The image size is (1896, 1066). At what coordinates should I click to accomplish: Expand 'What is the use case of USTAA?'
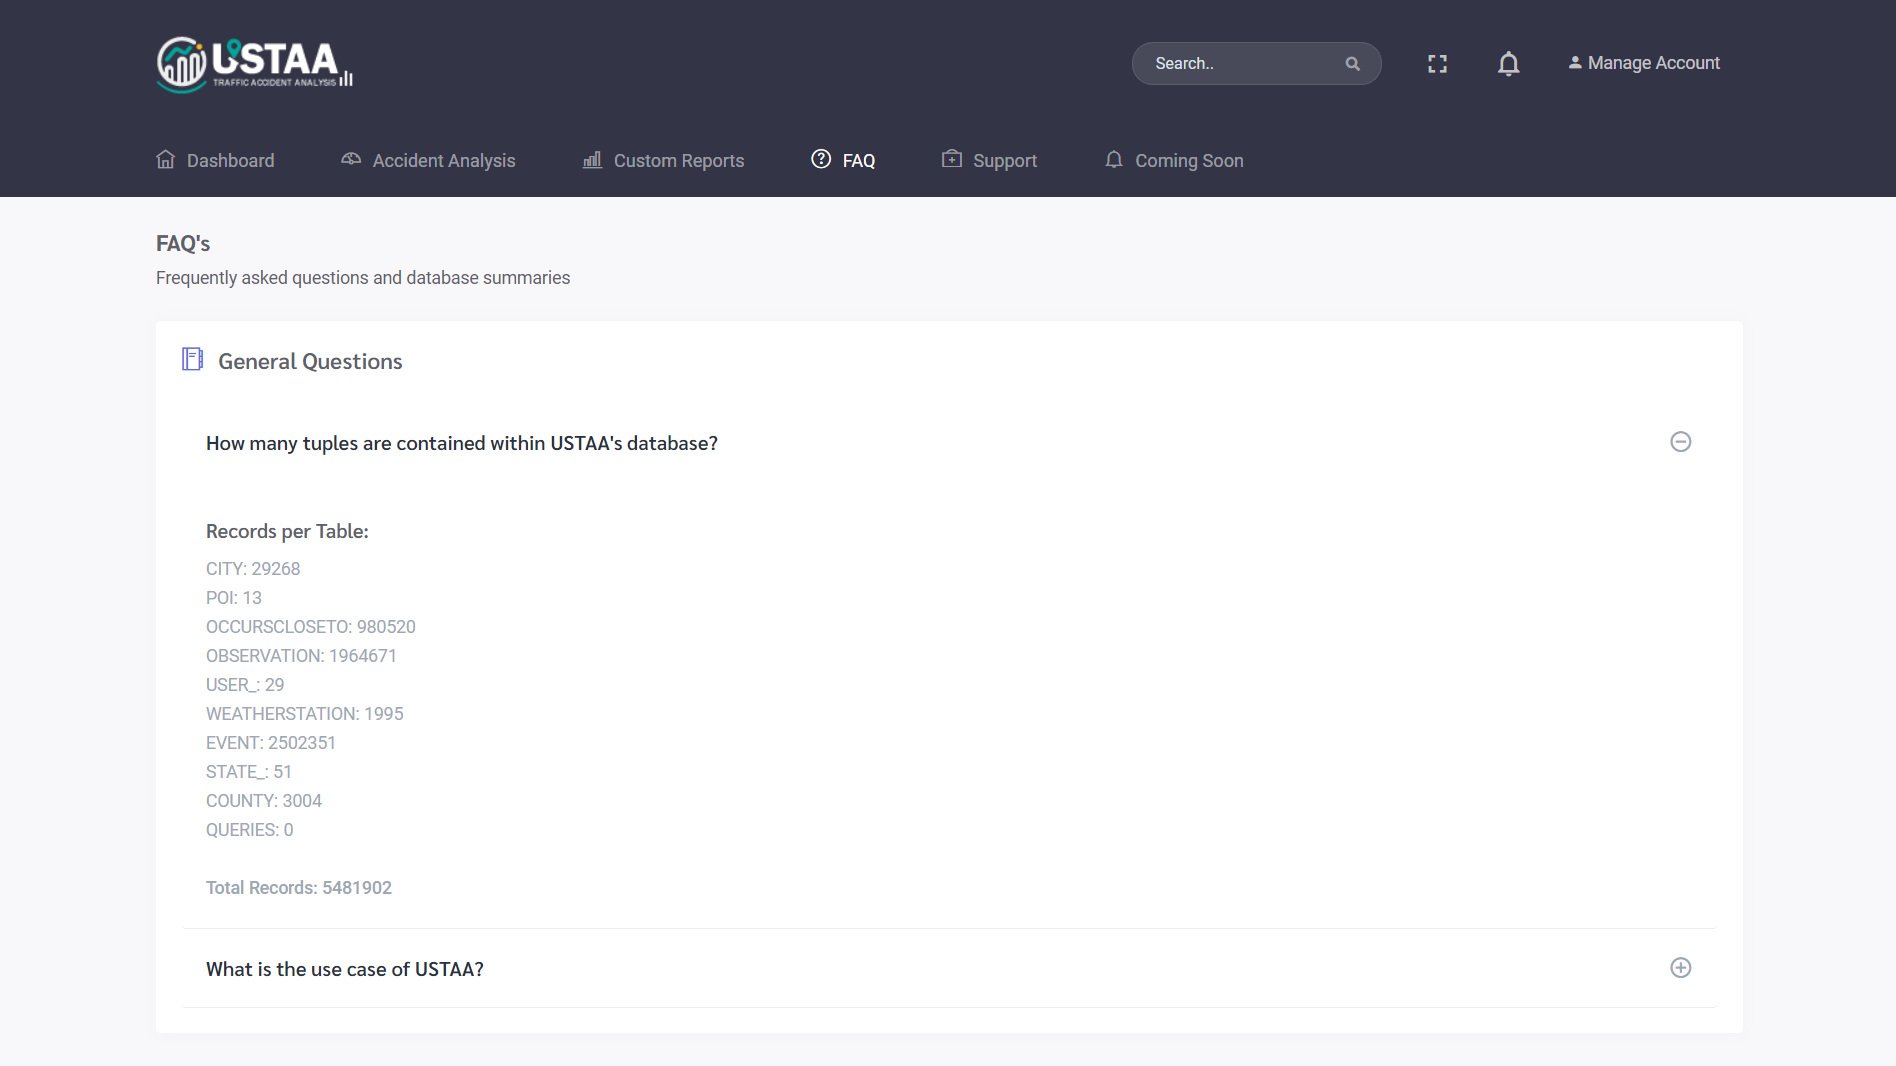(345, 969)
